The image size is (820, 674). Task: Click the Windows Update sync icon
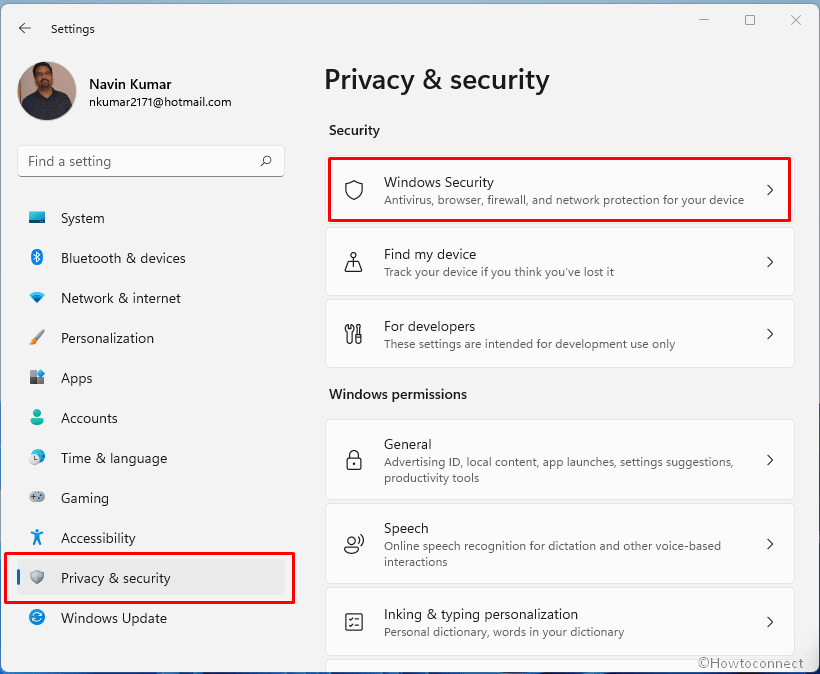(37, 617)
